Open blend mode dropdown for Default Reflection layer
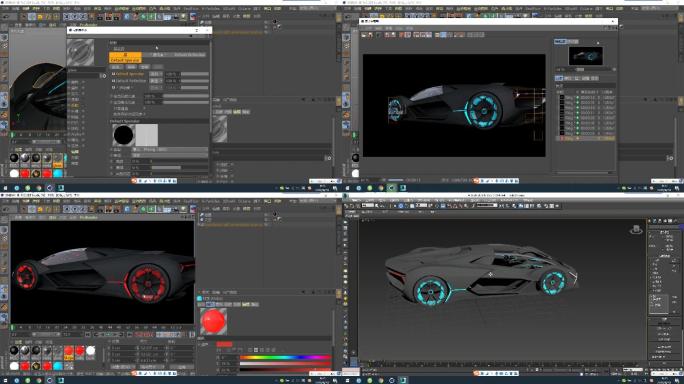Image resolution: width=684 pixels, height=384 pixels. pyautogui.click(x=156, y=81)
